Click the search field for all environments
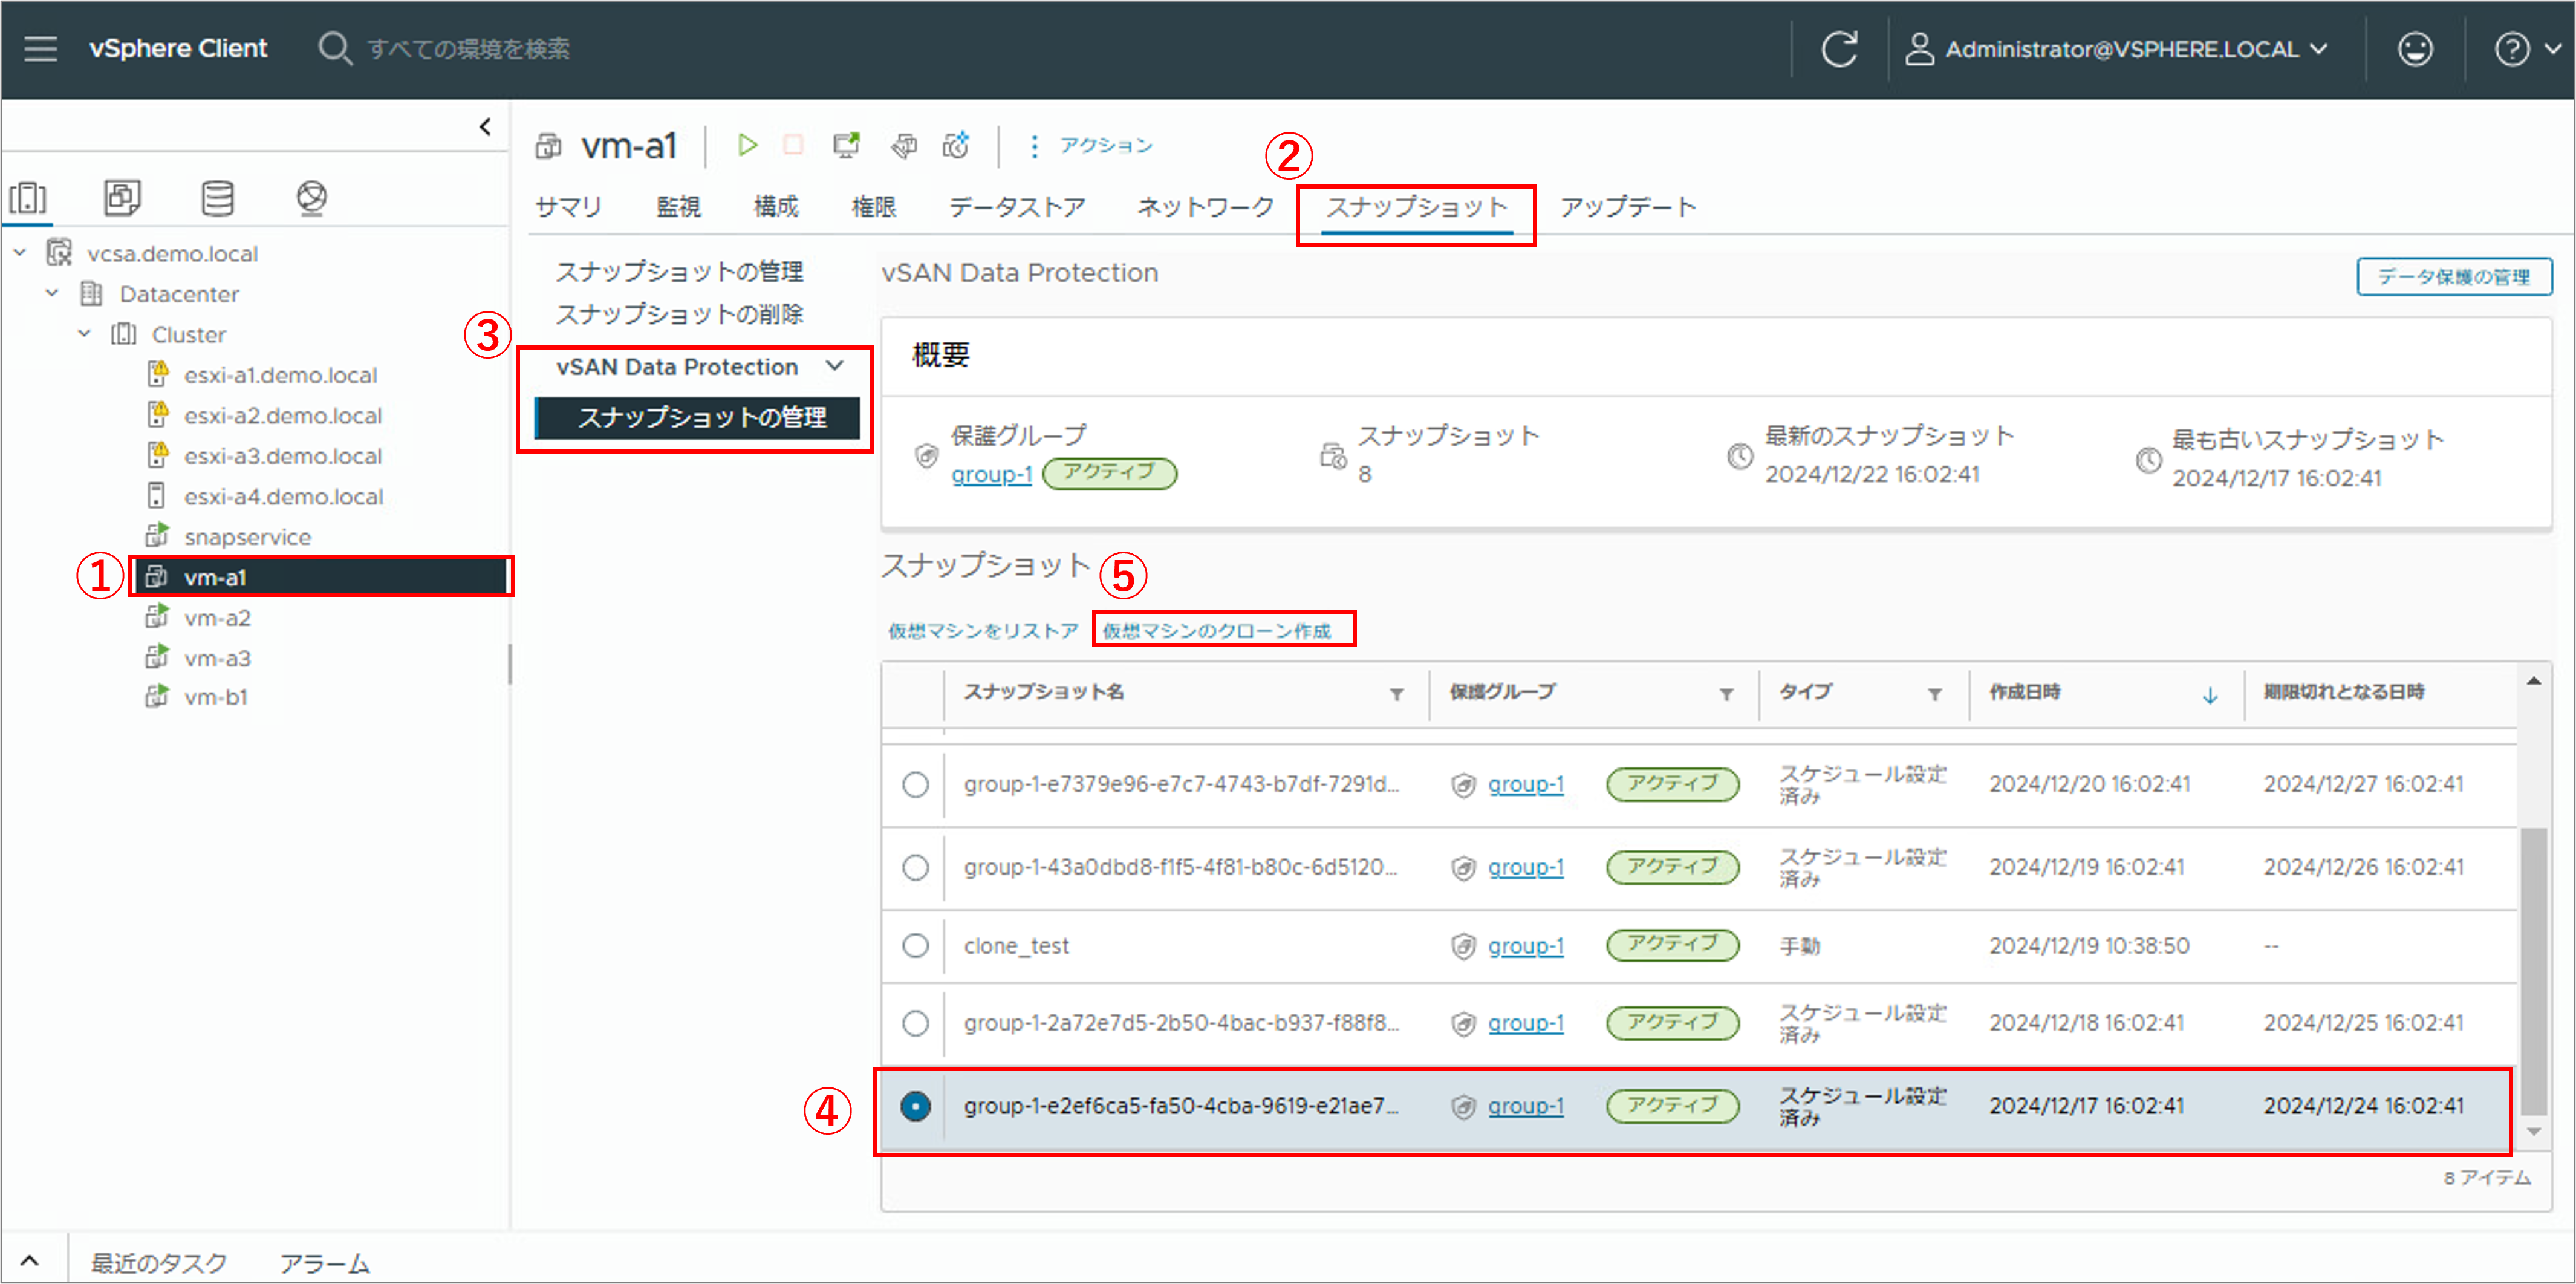Image resolution: width=2576 pixels, height=1284 pixels. [468, 48]
